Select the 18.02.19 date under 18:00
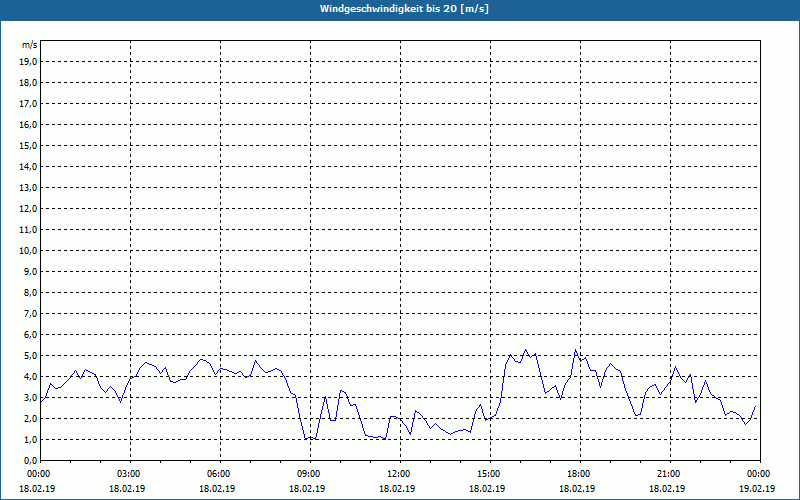The image size is (800, 500). pyautogui.click(x=578, y=488)
